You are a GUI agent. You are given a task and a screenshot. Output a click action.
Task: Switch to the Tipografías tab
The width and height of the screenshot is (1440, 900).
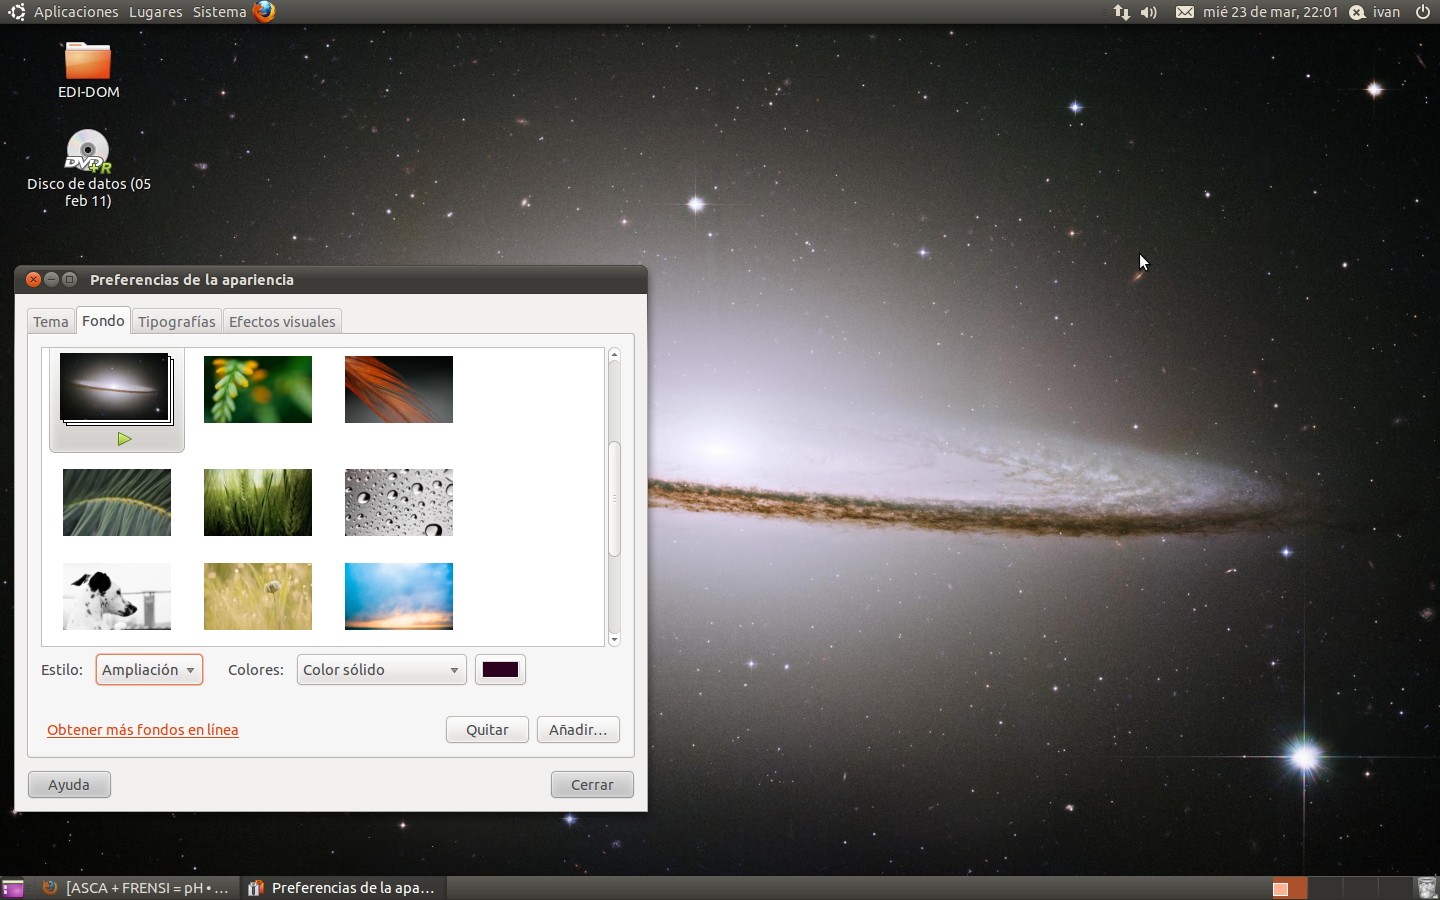click(x=176, y=322)
